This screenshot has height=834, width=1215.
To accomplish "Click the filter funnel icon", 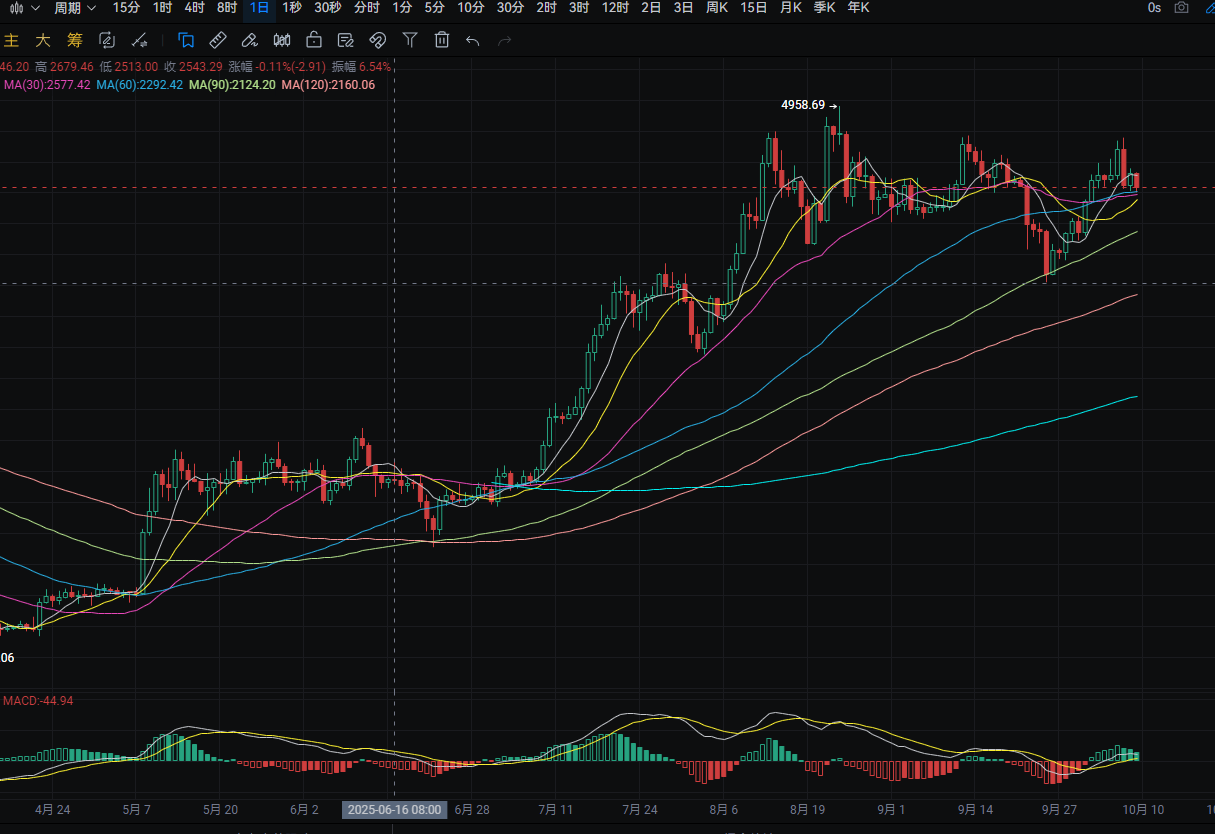I will pos(409,40).
